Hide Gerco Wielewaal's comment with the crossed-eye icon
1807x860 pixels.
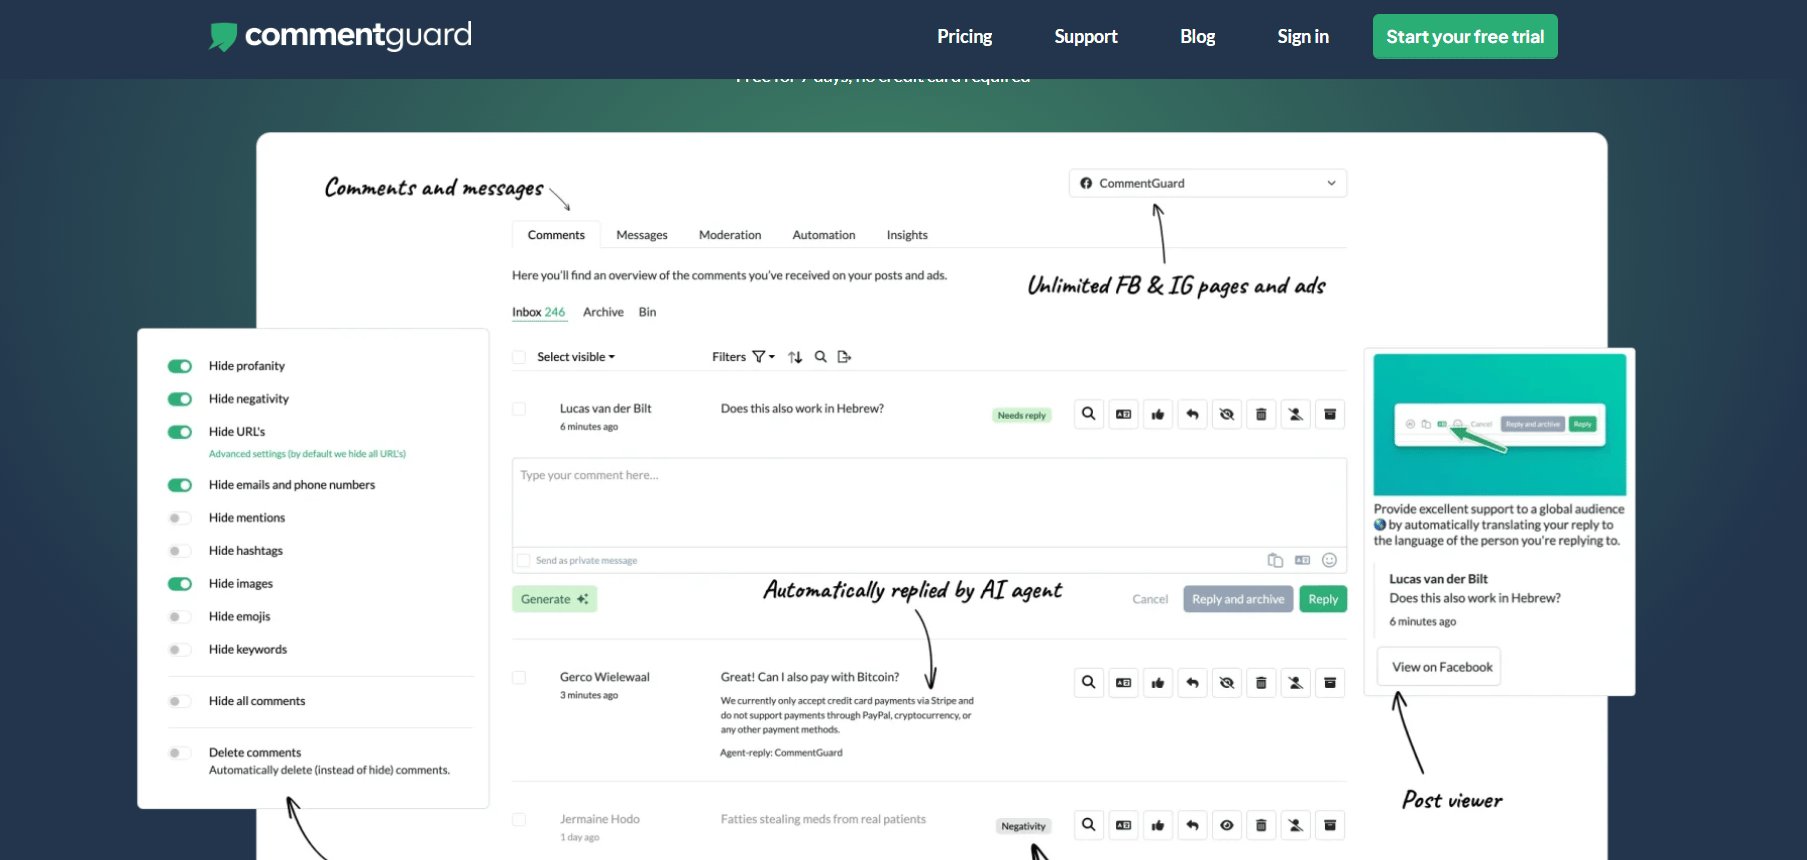tap(1227, 683)
